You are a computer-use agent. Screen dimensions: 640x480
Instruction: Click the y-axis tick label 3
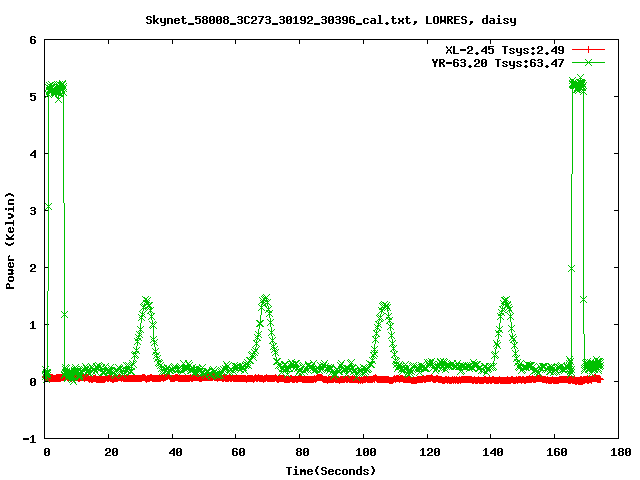point(33,211)
